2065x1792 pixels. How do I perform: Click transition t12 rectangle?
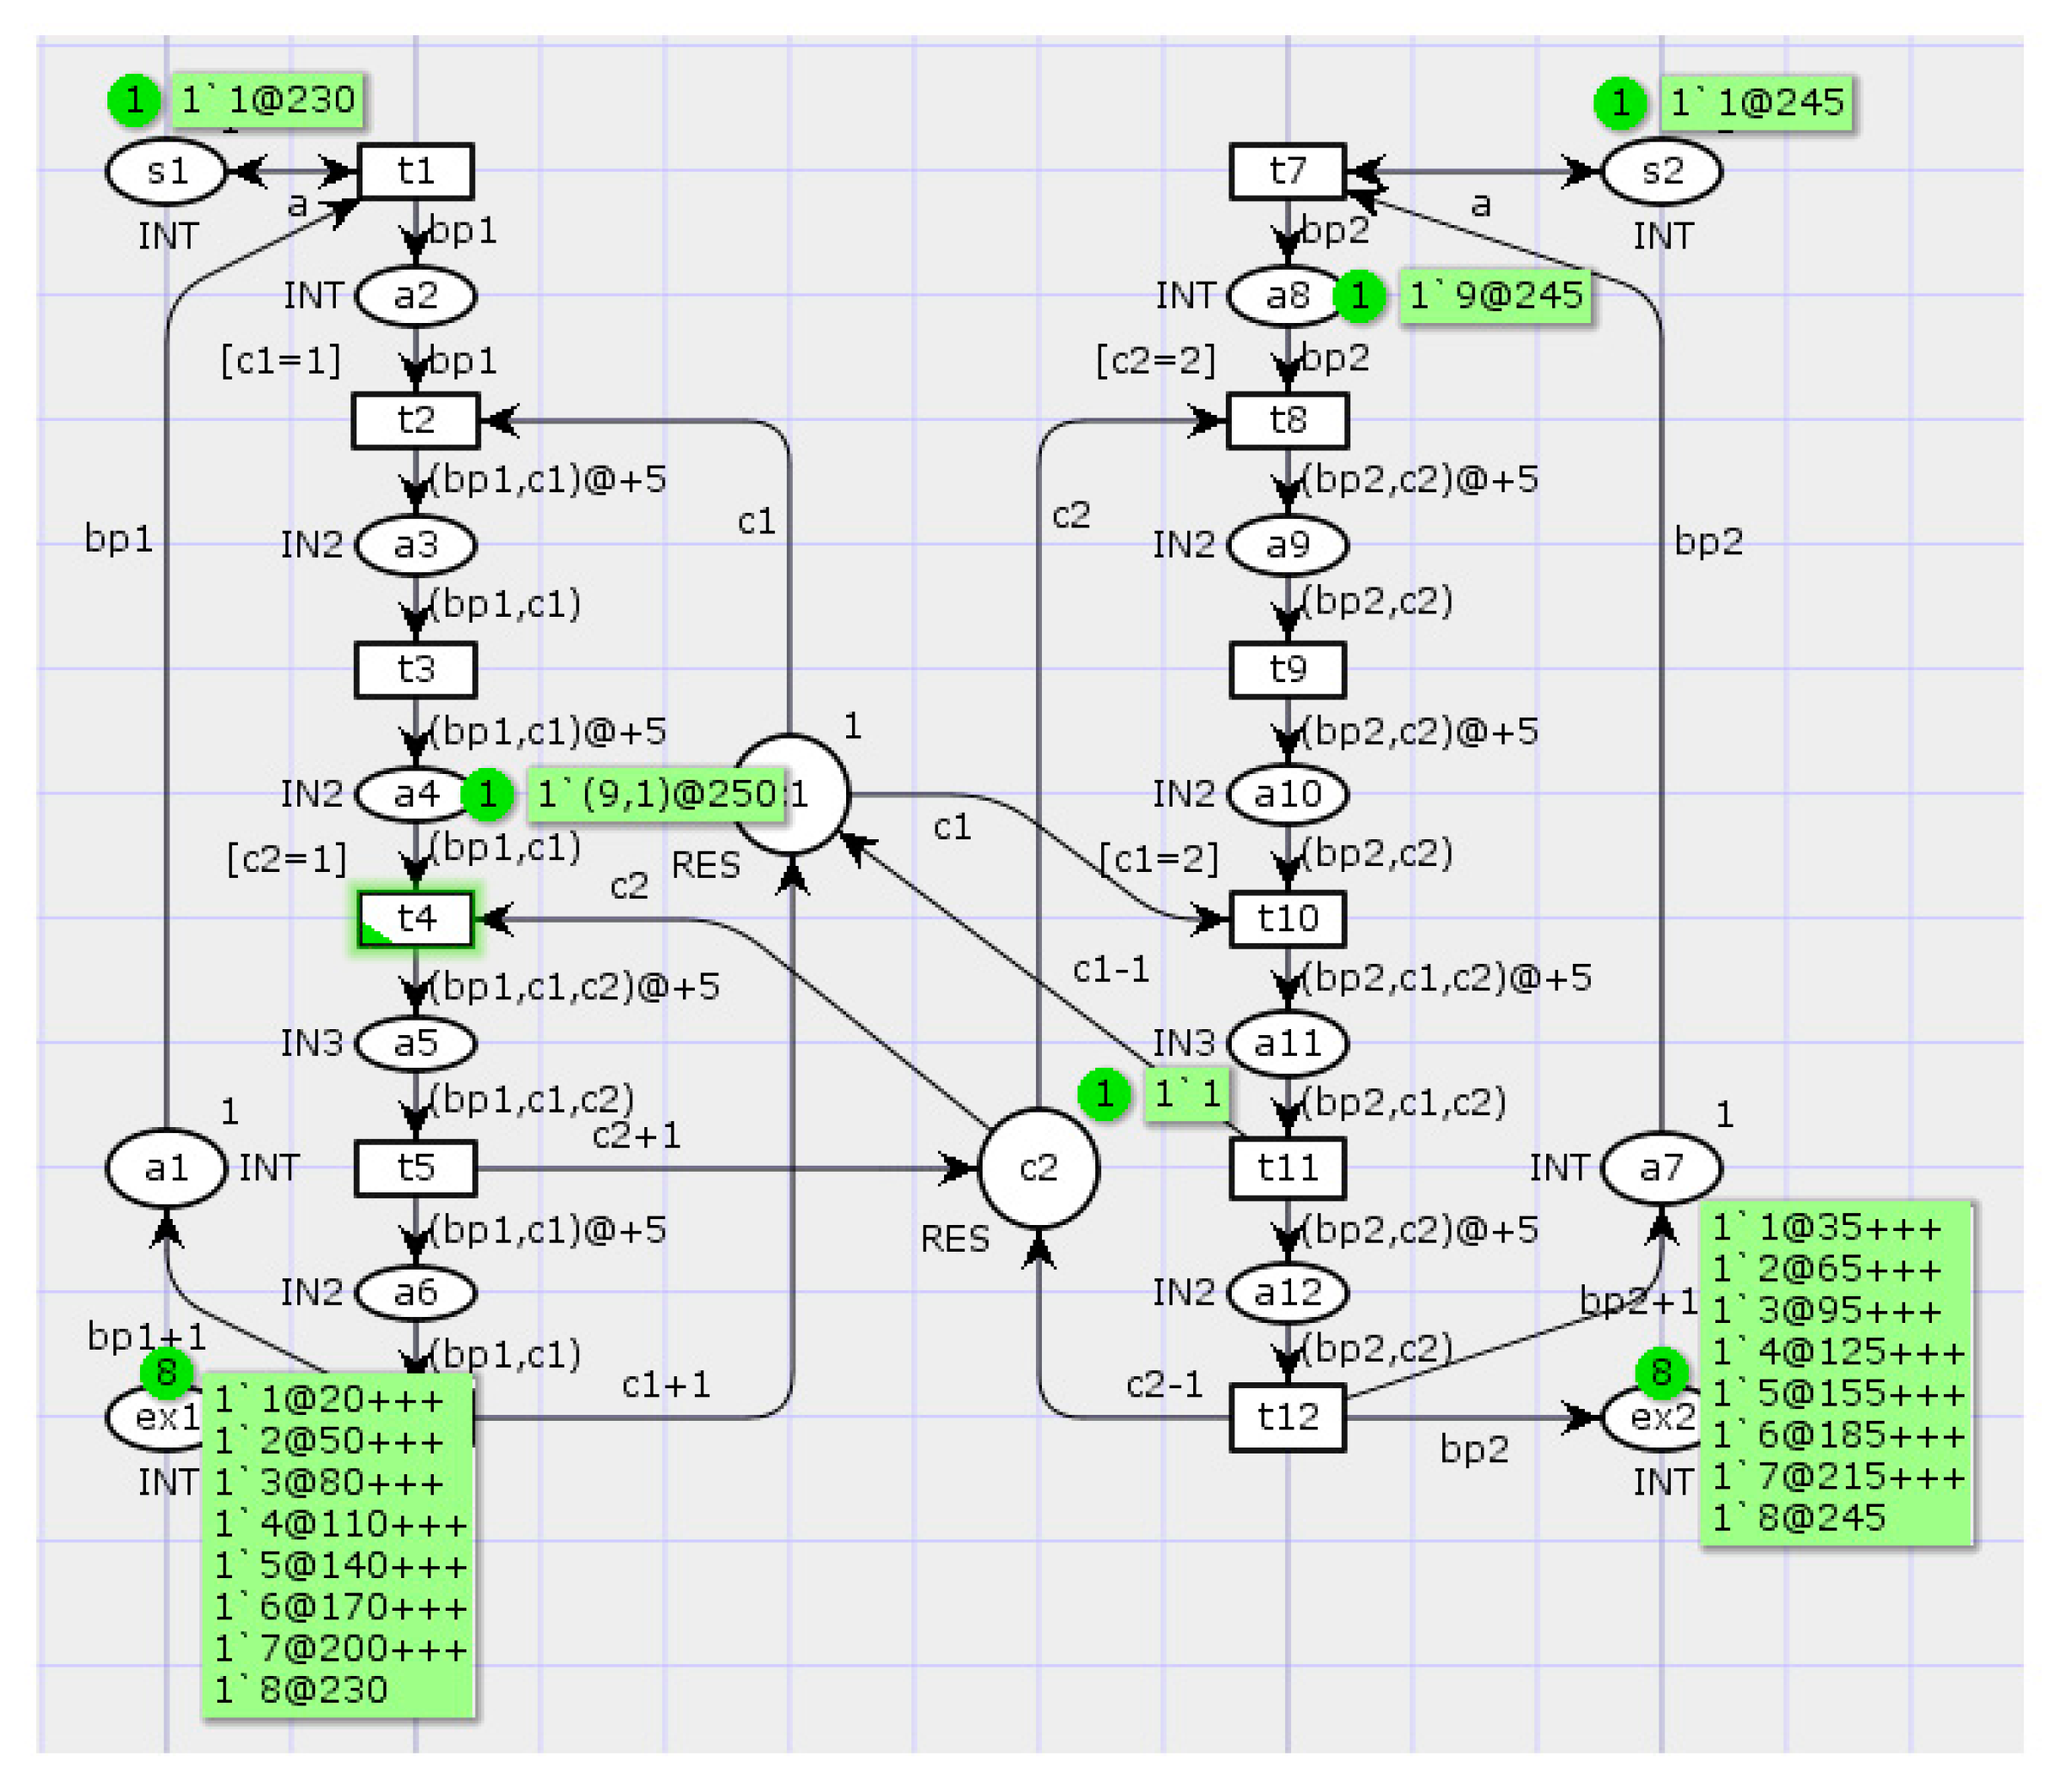[x=1287, y=1417]
